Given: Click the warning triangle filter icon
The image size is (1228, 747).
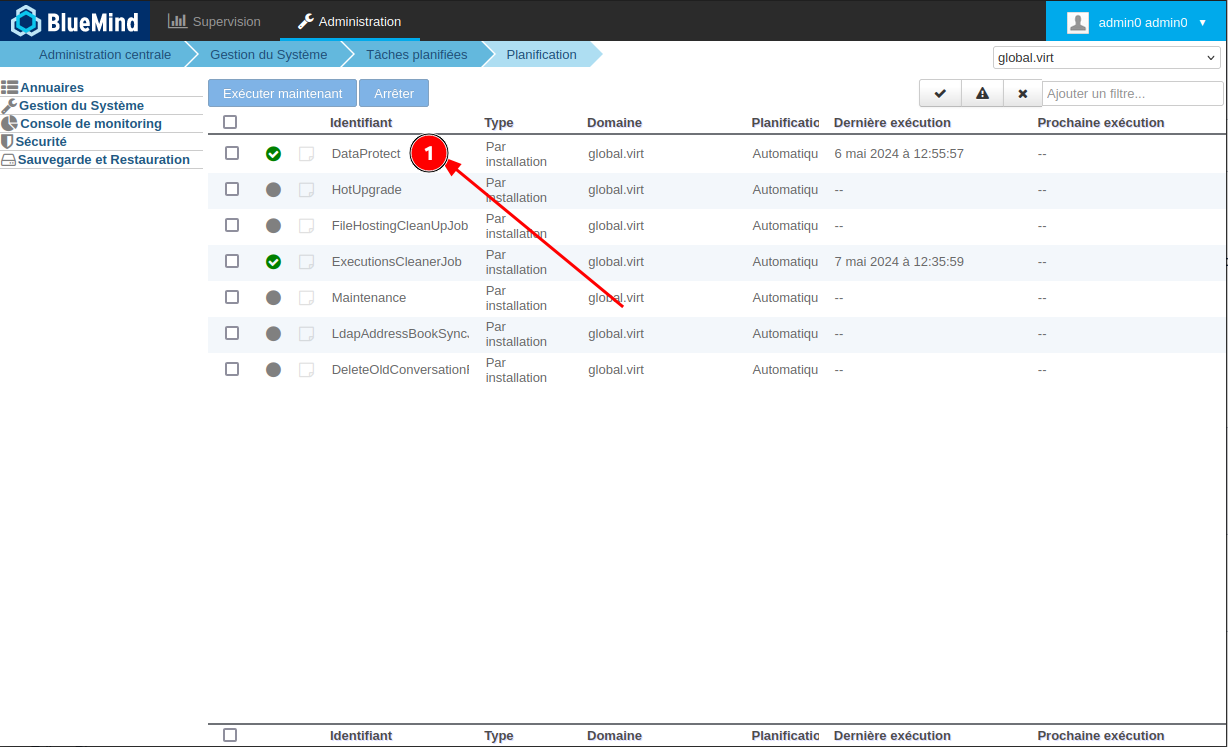Looking at the screenshot, I should pos(982,93).
